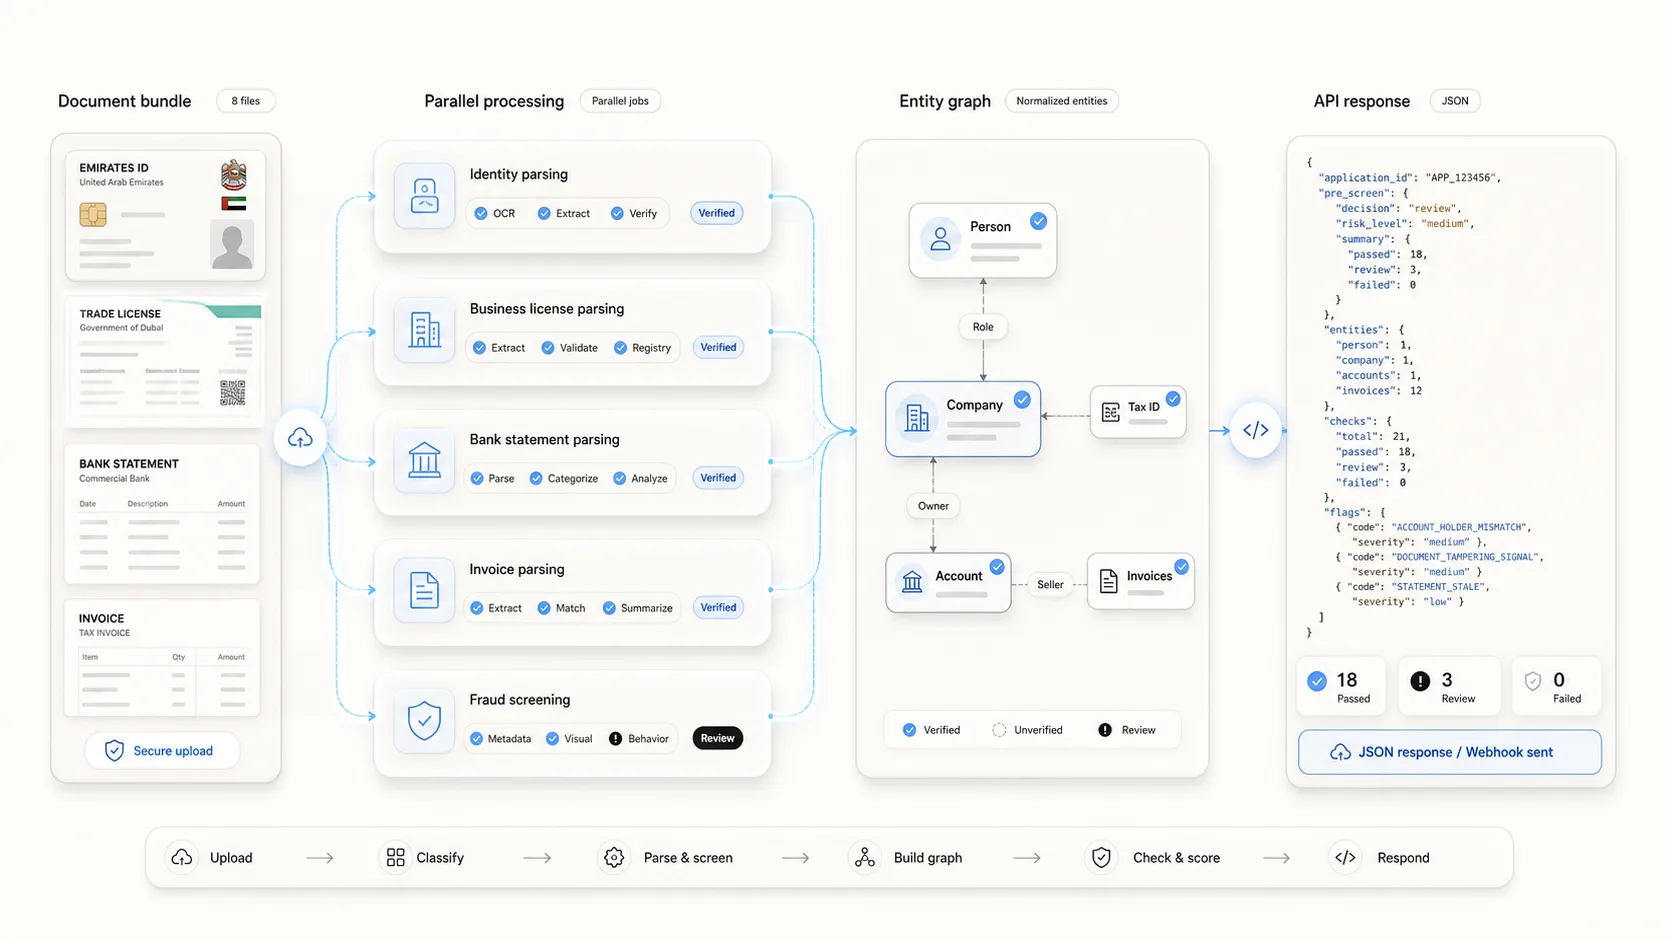Click the QR code on the Trade License
Image resolution: width=1672 pixels, height=941 pixels.
(x=233, y=392)
